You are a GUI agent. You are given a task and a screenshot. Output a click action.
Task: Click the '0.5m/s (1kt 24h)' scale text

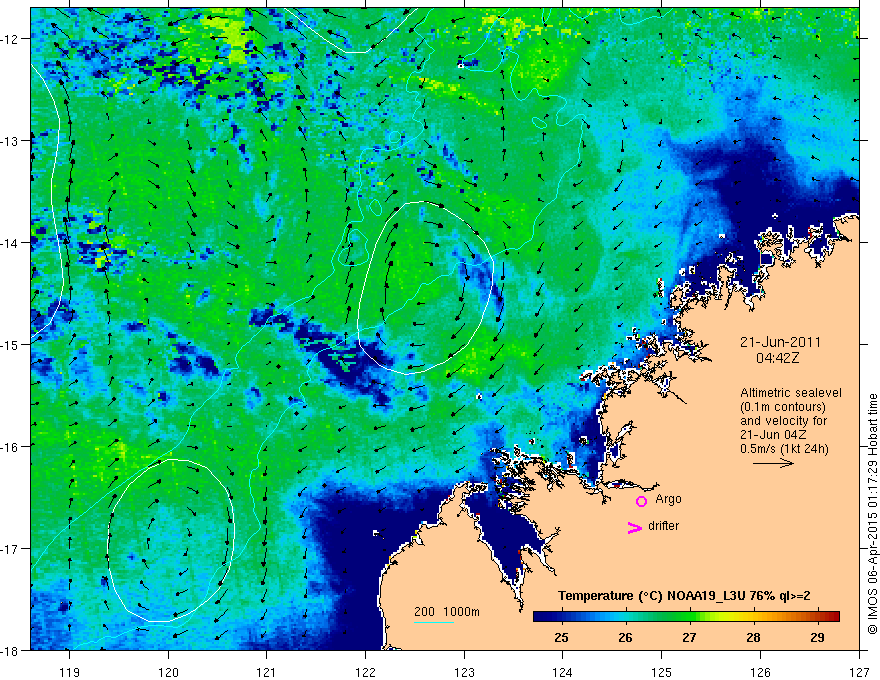(x=784, y=449)
